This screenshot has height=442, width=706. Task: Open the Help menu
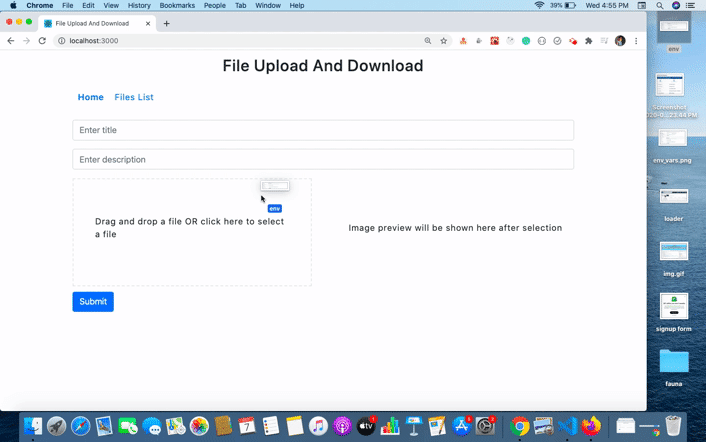[297, 5]
